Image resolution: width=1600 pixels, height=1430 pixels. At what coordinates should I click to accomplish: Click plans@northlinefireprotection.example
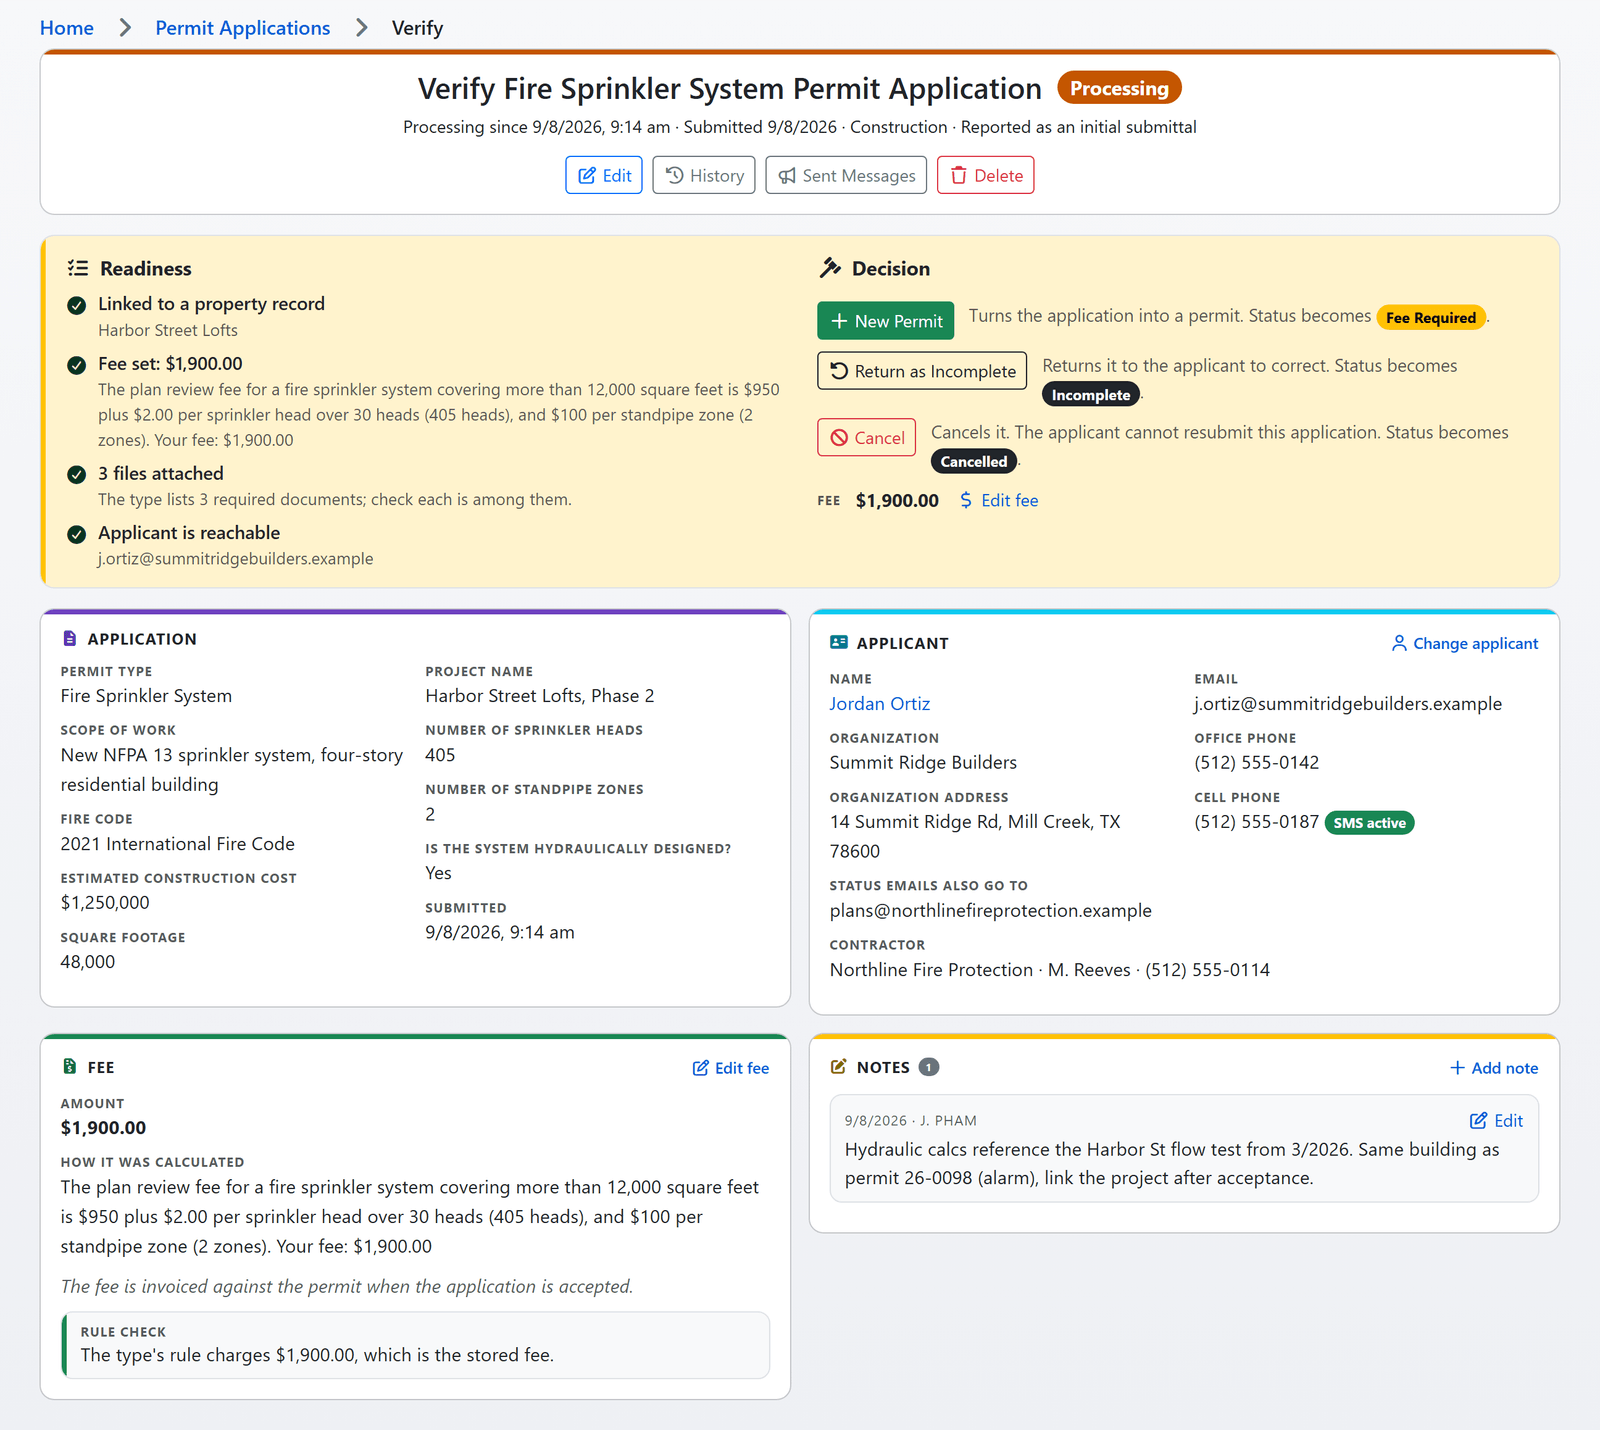(991, 910)
